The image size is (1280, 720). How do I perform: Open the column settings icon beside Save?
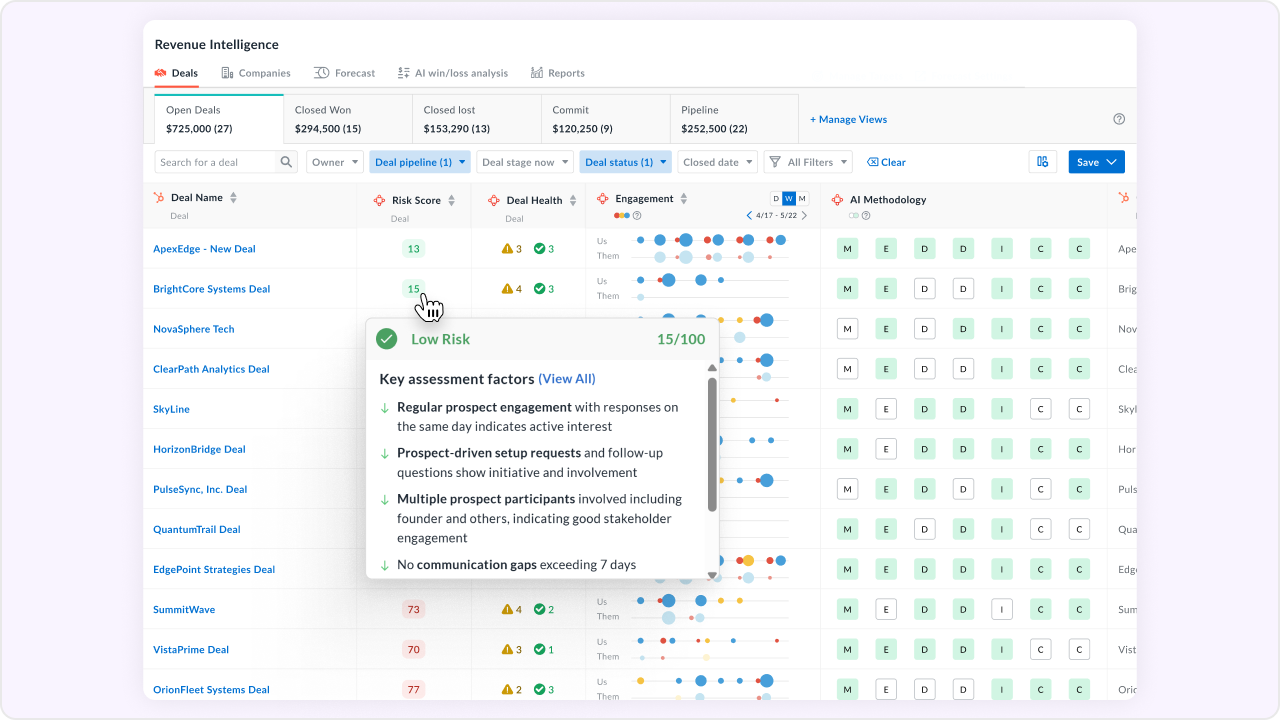[x=1043, y=162]
